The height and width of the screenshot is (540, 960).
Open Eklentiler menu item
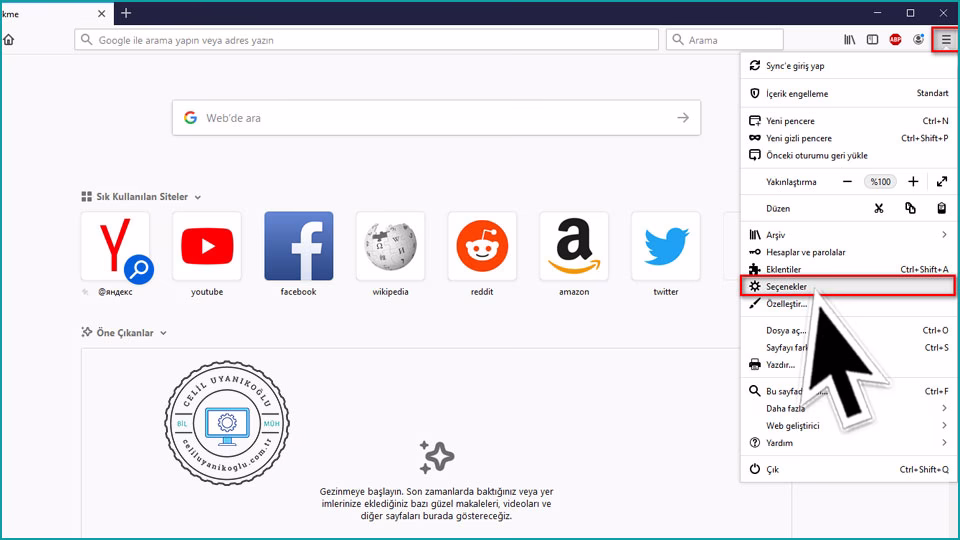coord(847,269)
